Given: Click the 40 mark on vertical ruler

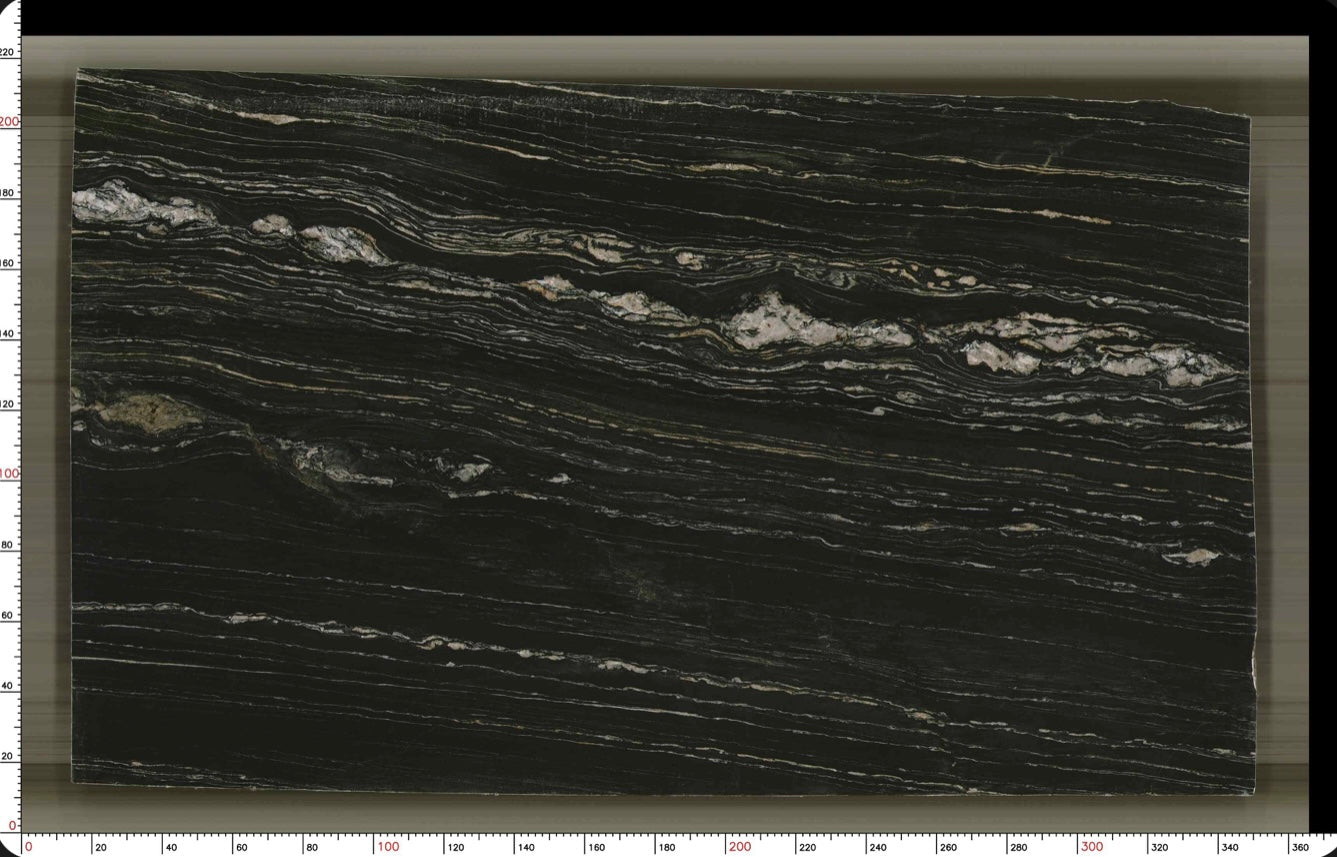Looking at the screenshot, I should (6, 686).
